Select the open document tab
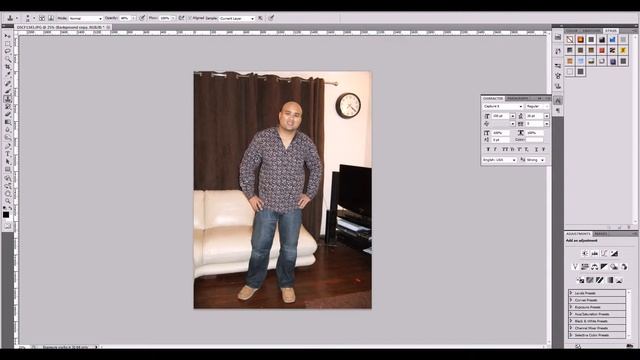640x360 pixels. point(61,27)
